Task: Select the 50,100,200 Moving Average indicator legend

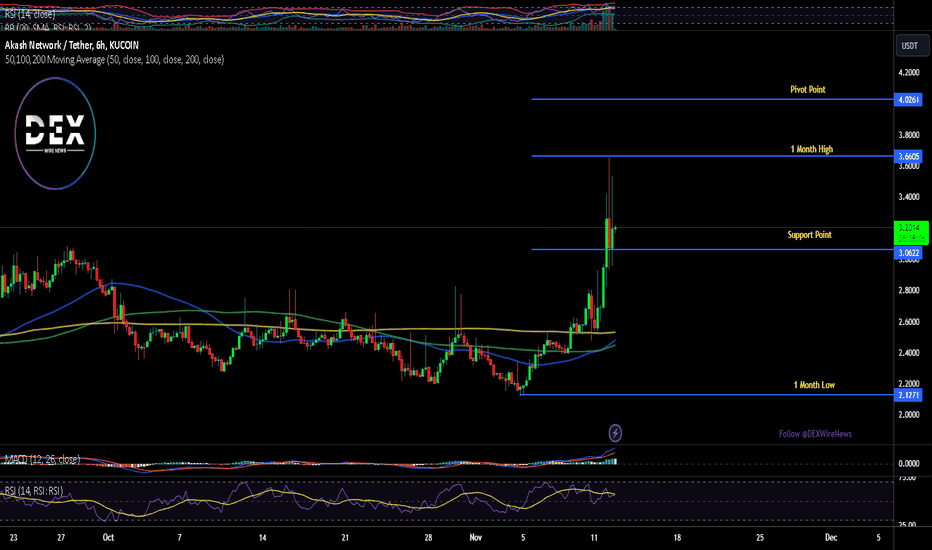Action: coord(115,59)
